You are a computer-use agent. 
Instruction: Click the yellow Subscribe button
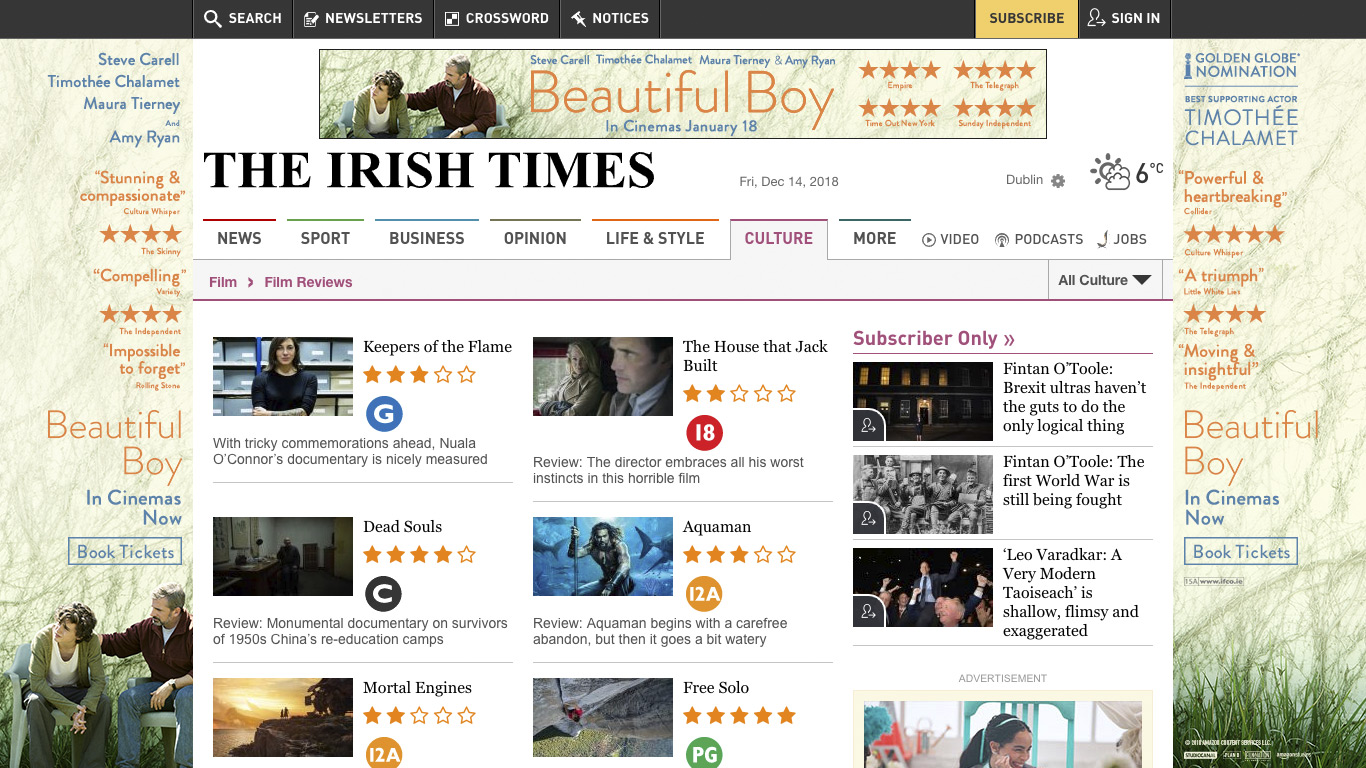point(1027,19)
